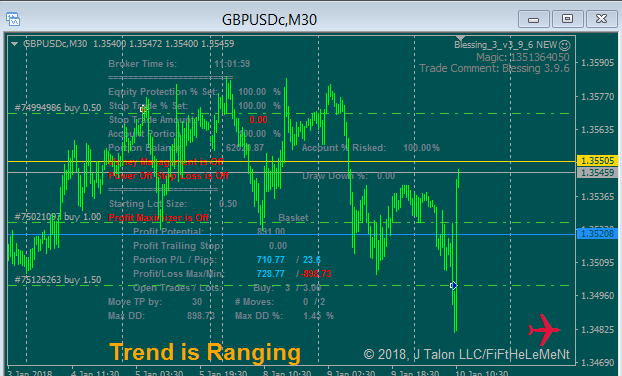Maximize the GBPUSDc,M30 chart window

pyautogui.click(x=568, y=19)
